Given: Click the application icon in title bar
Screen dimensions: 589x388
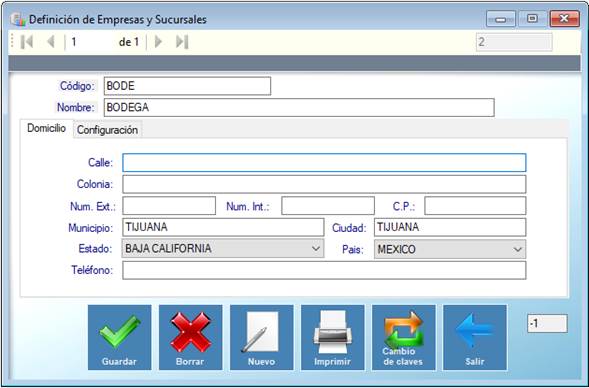Looking at the screenshot, I should pyautogui.click(x=18, y=19).
